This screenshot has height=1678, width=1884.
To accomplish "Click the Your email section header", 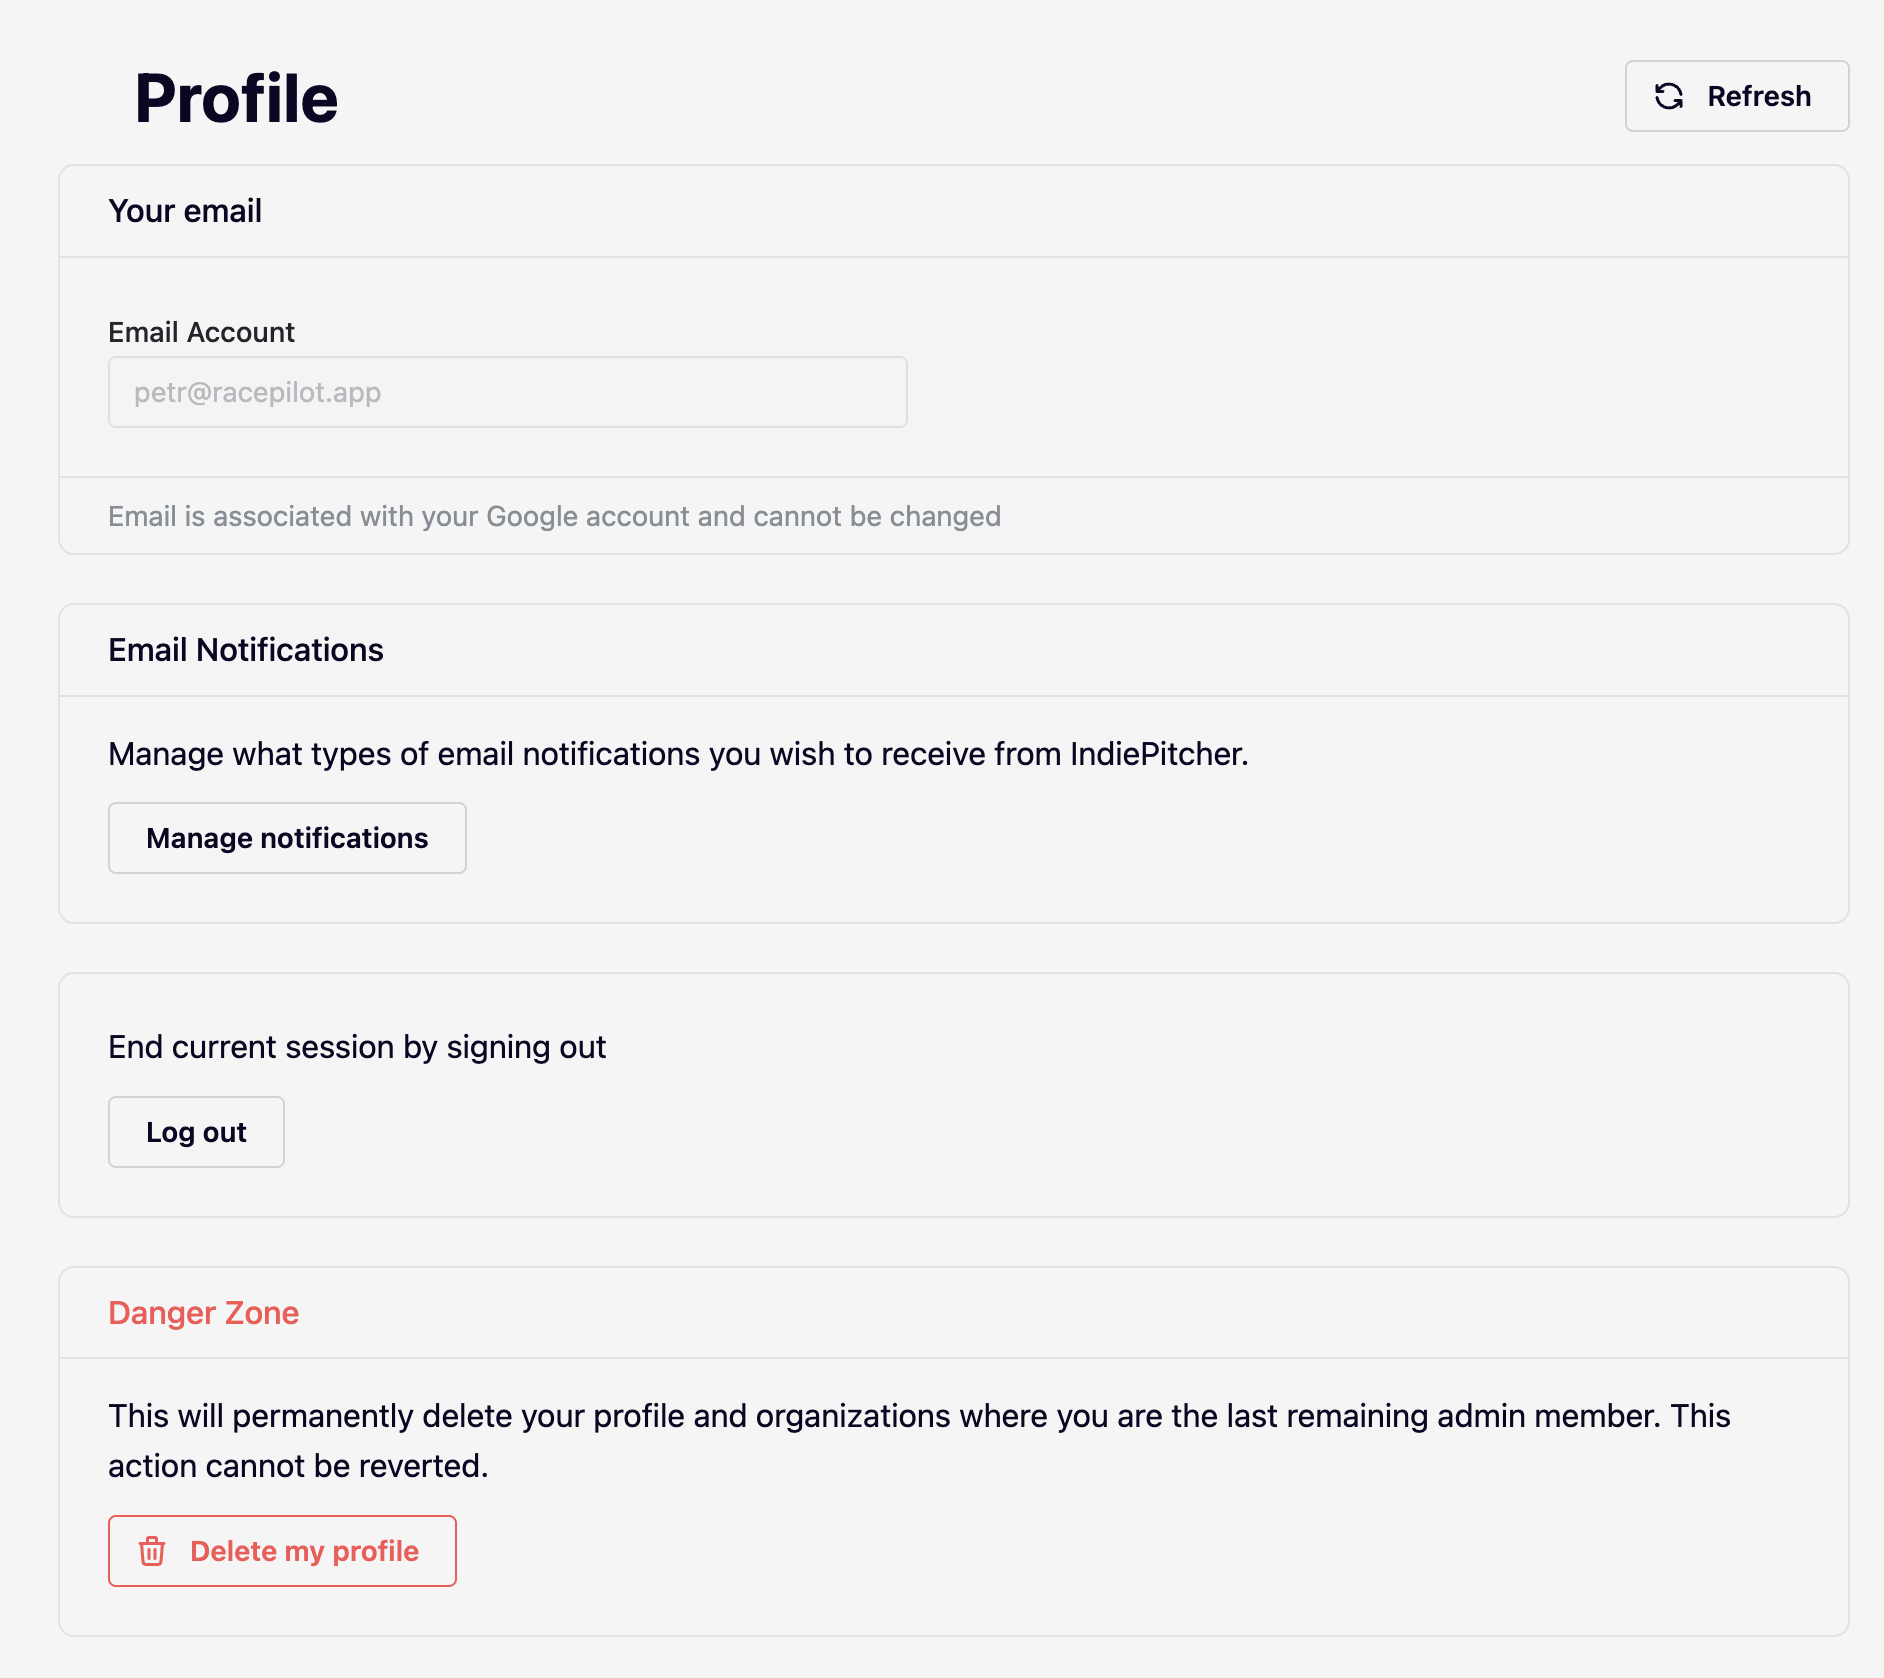I will click(x=185, y=211).
